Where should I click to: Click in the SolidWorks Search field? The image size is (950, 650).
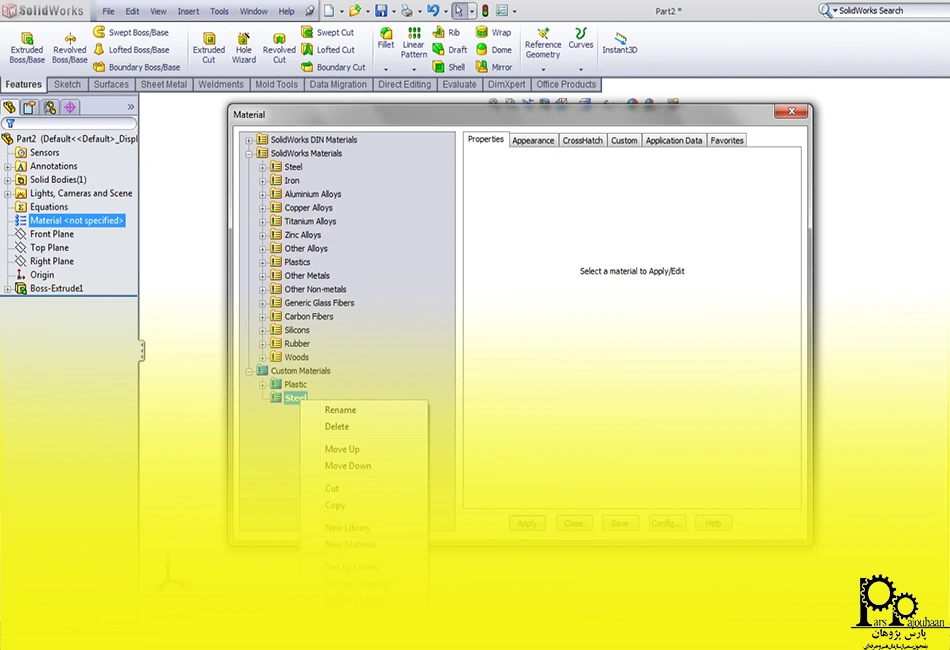click(x=892, y=11)
